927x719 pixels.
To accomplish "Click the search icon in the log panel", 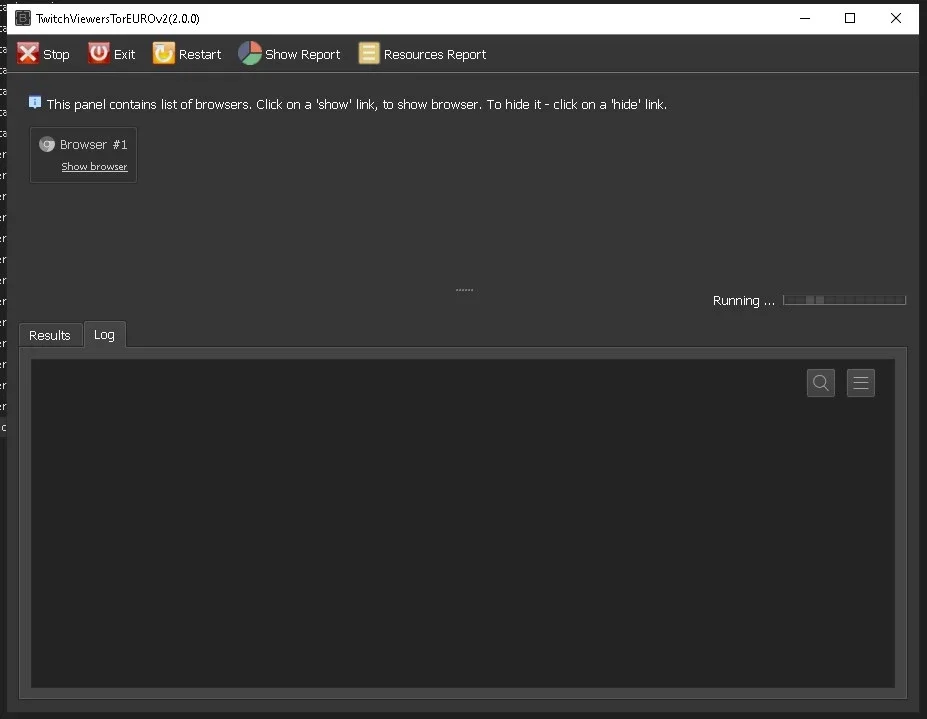I will point(821,383).
